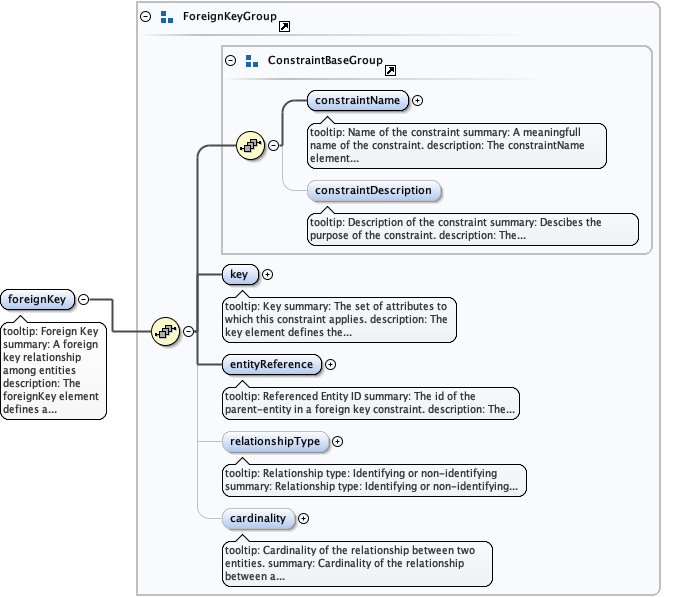
Task: Select the foreignKey root element
Action: tap(38, 299)
